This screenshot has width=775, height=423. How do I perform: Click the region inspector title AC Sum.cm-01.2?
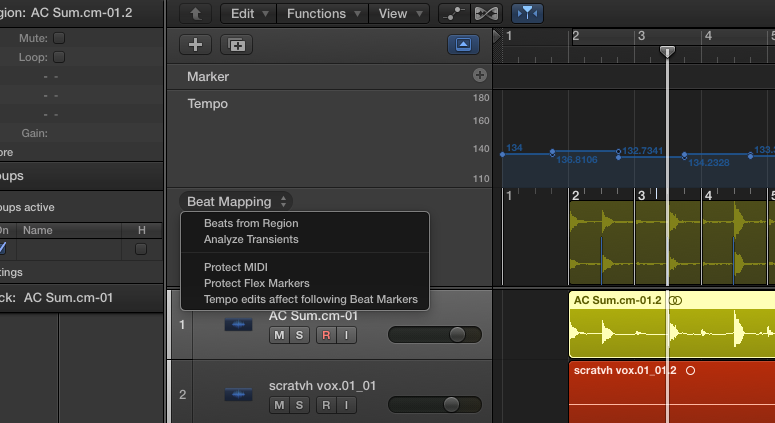point(81,13)
